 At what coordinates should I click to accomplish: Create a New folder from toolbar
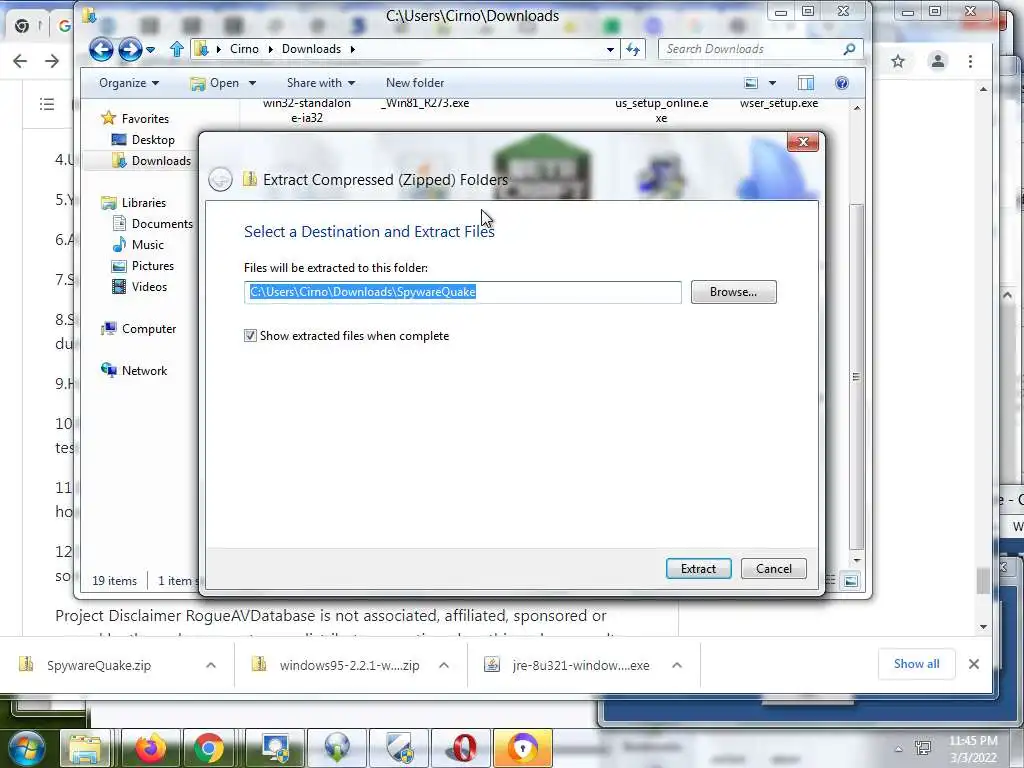click(x=415, y=83)
